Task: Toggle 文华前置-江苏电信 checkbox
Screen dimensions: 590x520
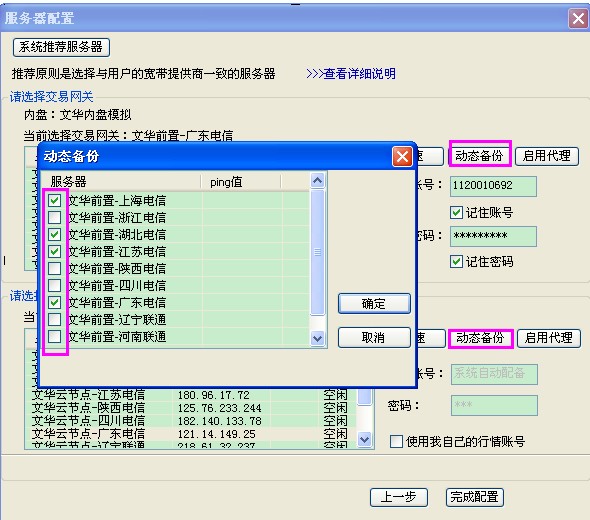Action: coord(55,251)
